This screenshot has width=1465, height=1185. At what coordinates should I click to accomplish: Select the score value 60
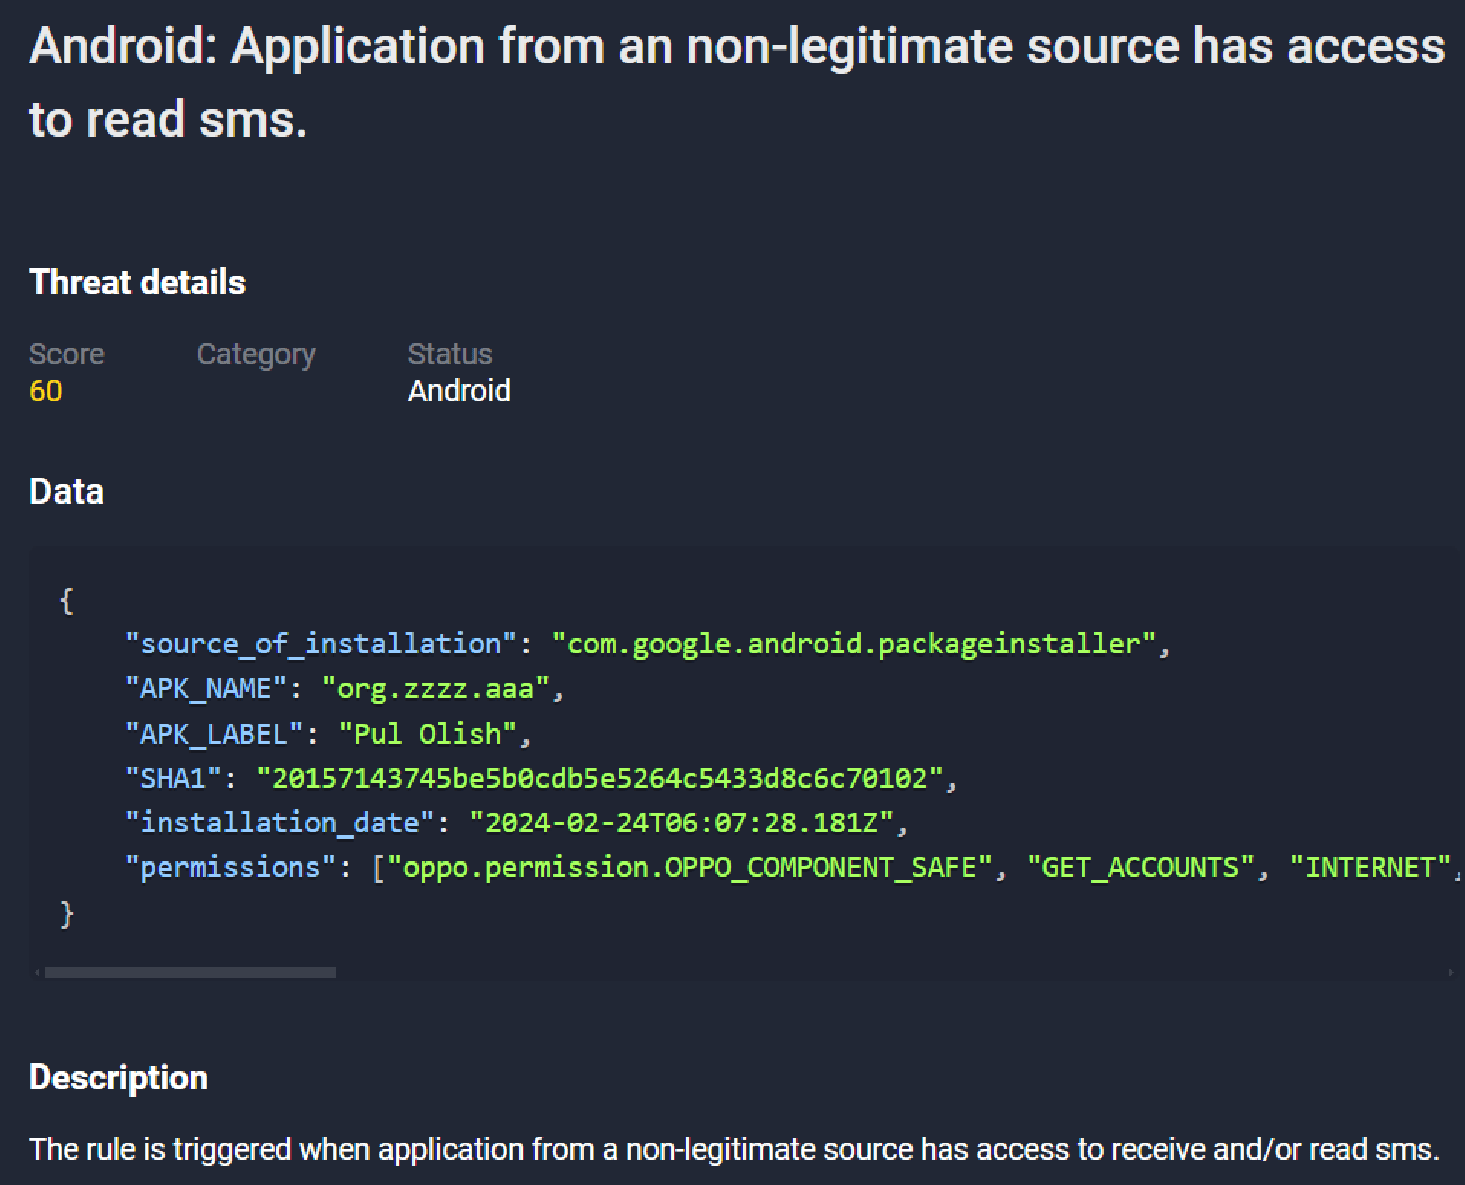click(46, 391)
